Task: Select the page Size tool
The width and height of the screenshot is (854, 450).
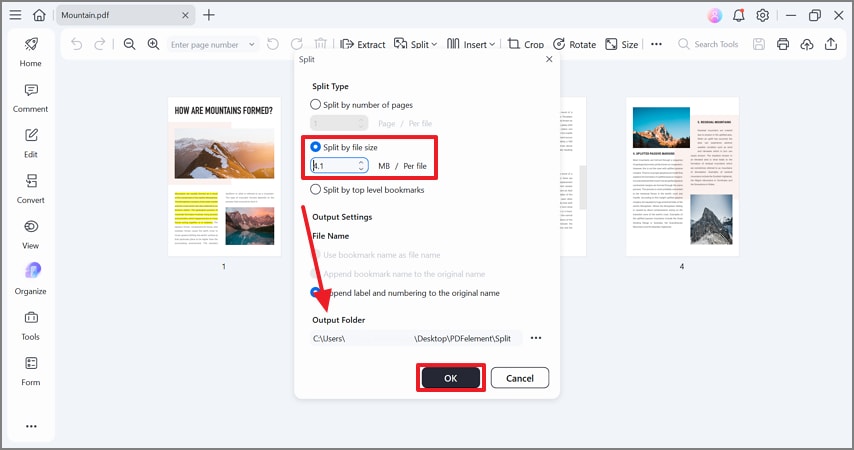Action: 621,44
